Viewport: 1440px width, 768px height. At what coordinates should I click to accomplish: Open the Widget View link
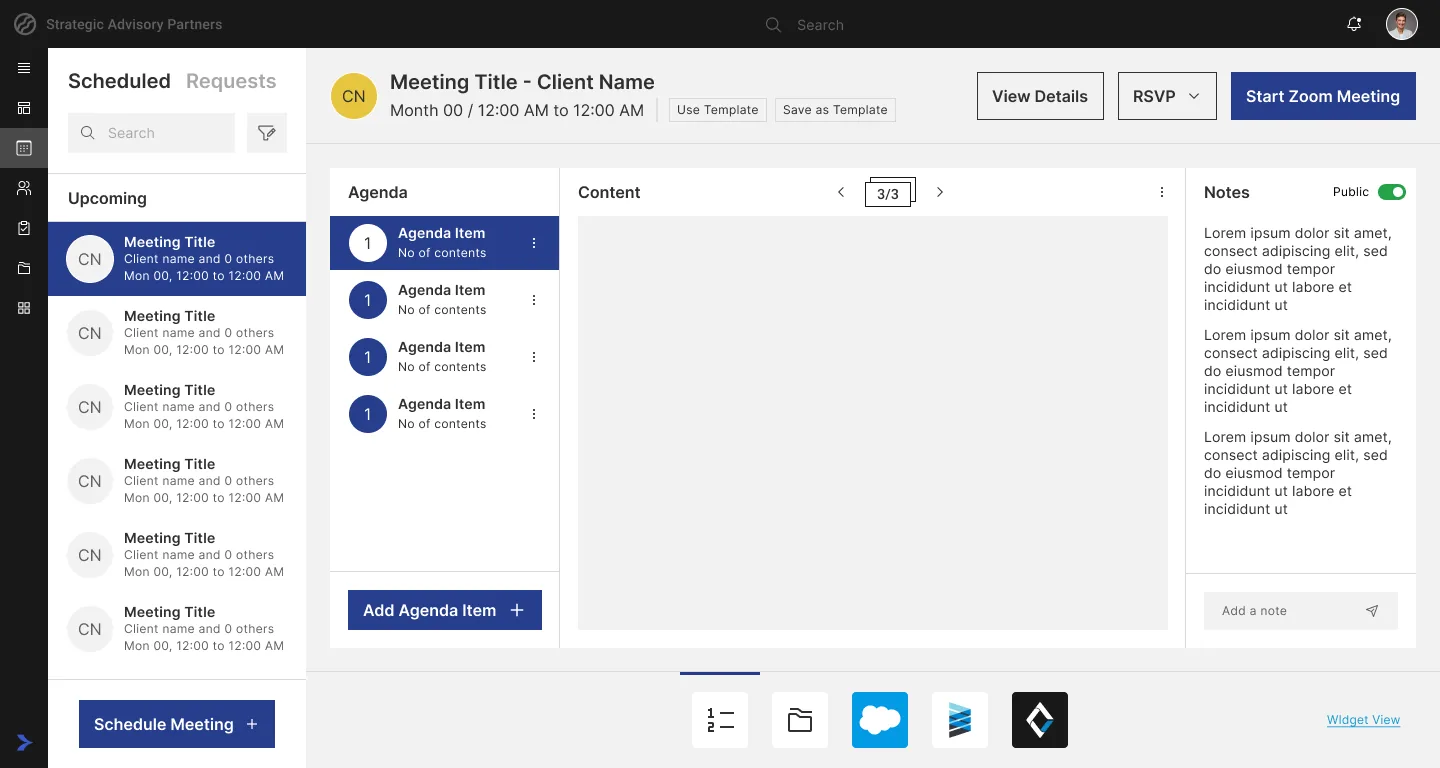click(x=1363, y=720)
